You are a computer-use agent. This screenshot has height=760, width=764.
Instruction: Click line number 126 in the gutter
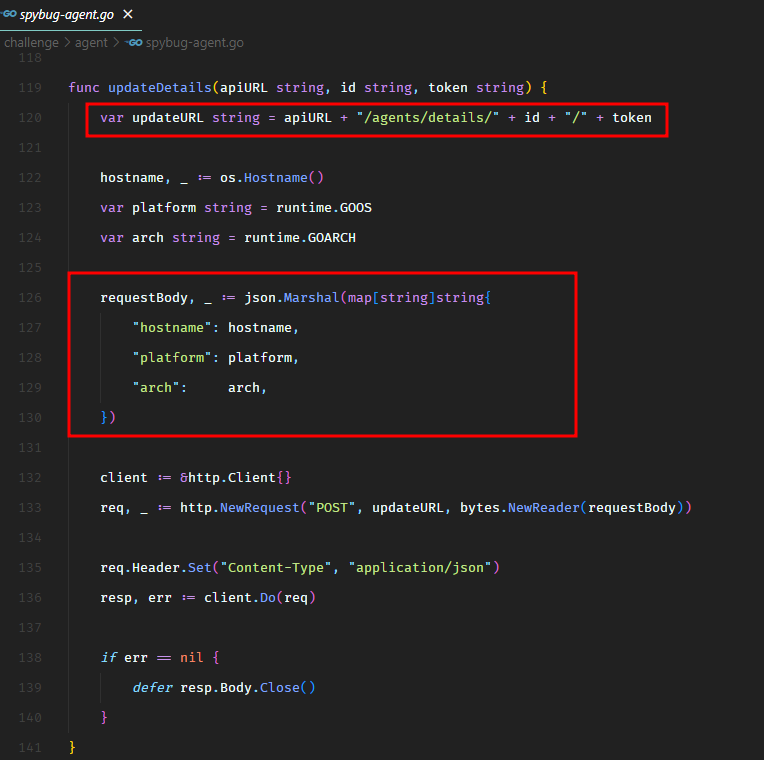(29, 298)
